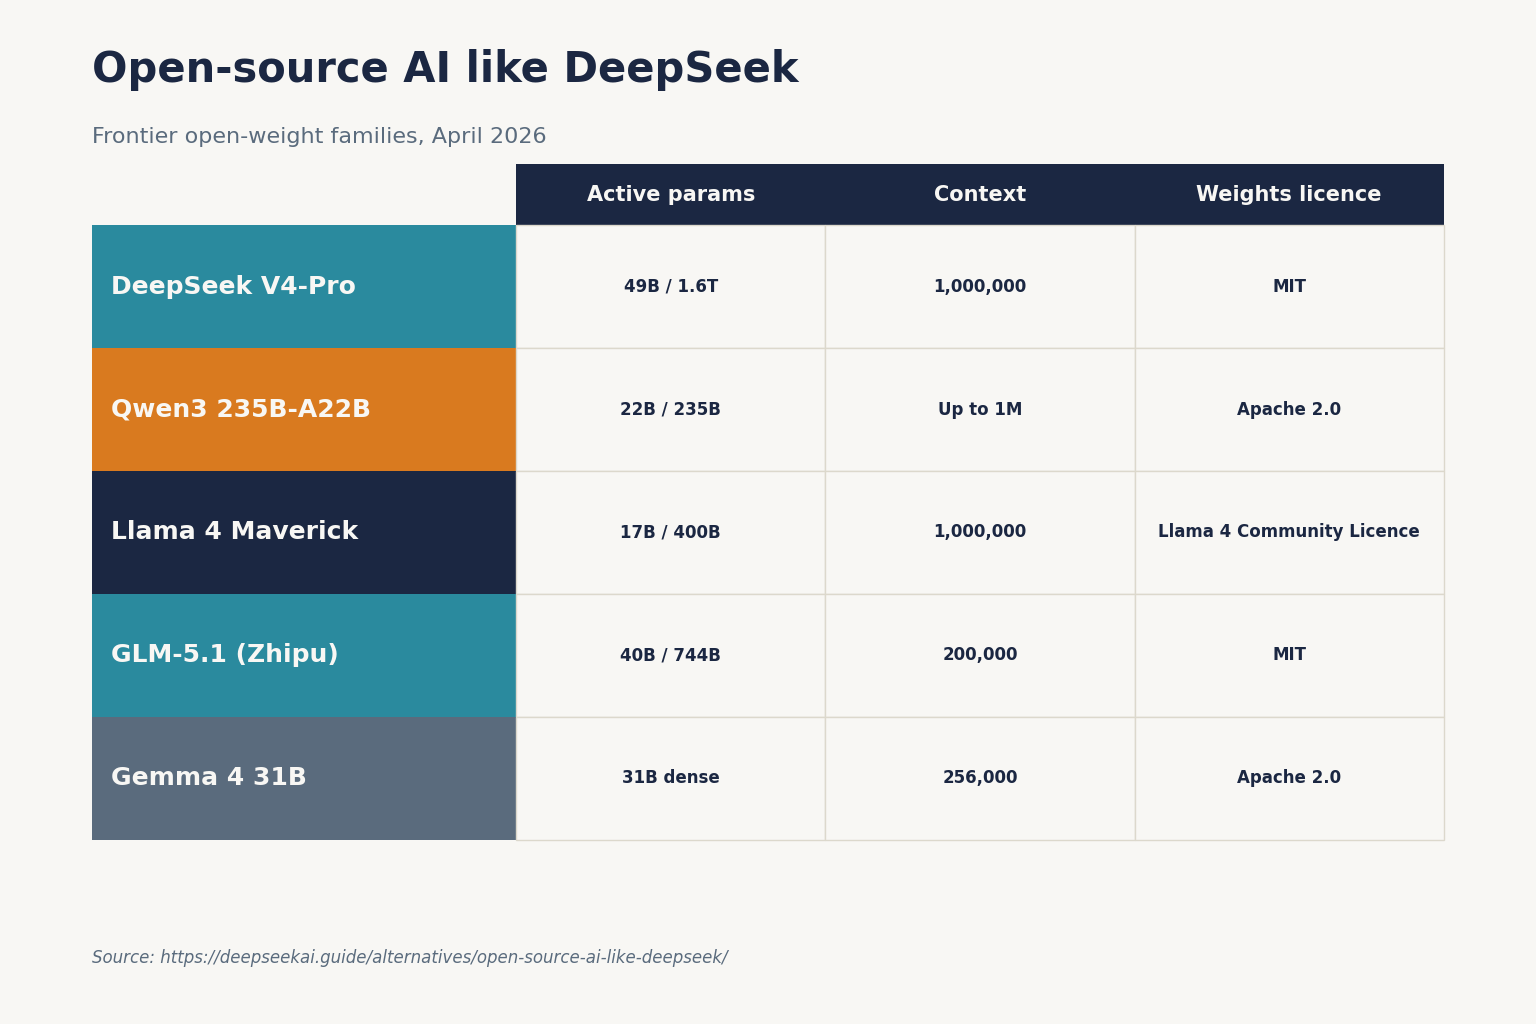Click the '40B / 744B' cell
Image resolution: width=1536 pixels, height=1024 pixels.
(x=671, y=656)
